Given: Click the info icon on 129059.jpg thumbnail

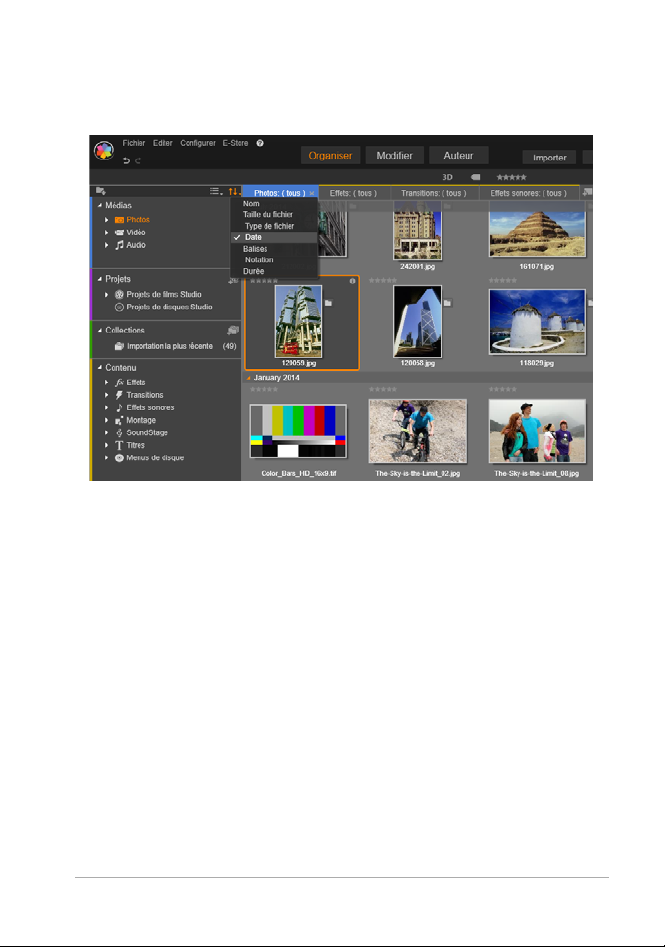Looking at the screenshot, I should [352, 281].
